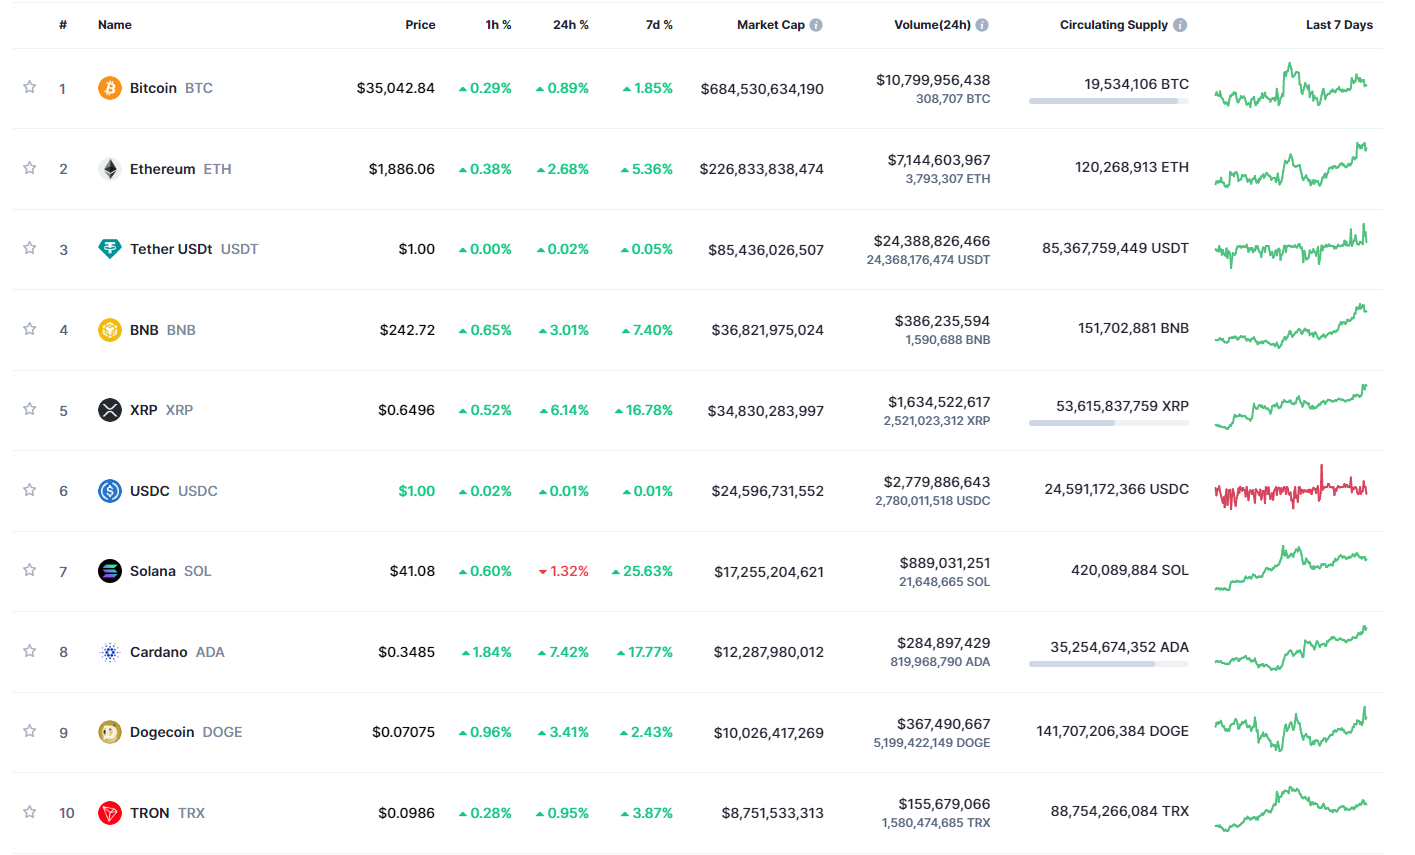
Task: Click the XRP coin logo
Action: click(110, 410)
